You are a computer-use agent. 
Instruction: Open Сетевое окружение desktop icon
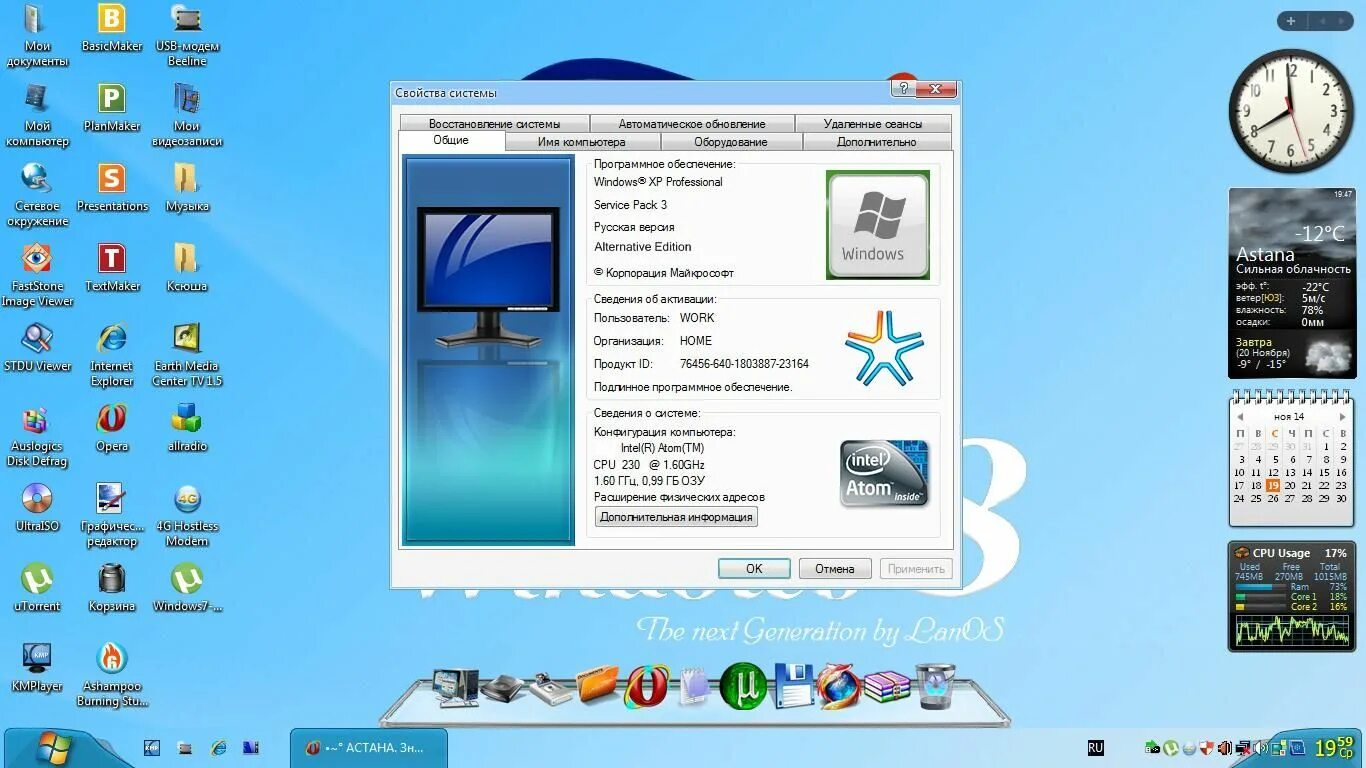(37, 195)
